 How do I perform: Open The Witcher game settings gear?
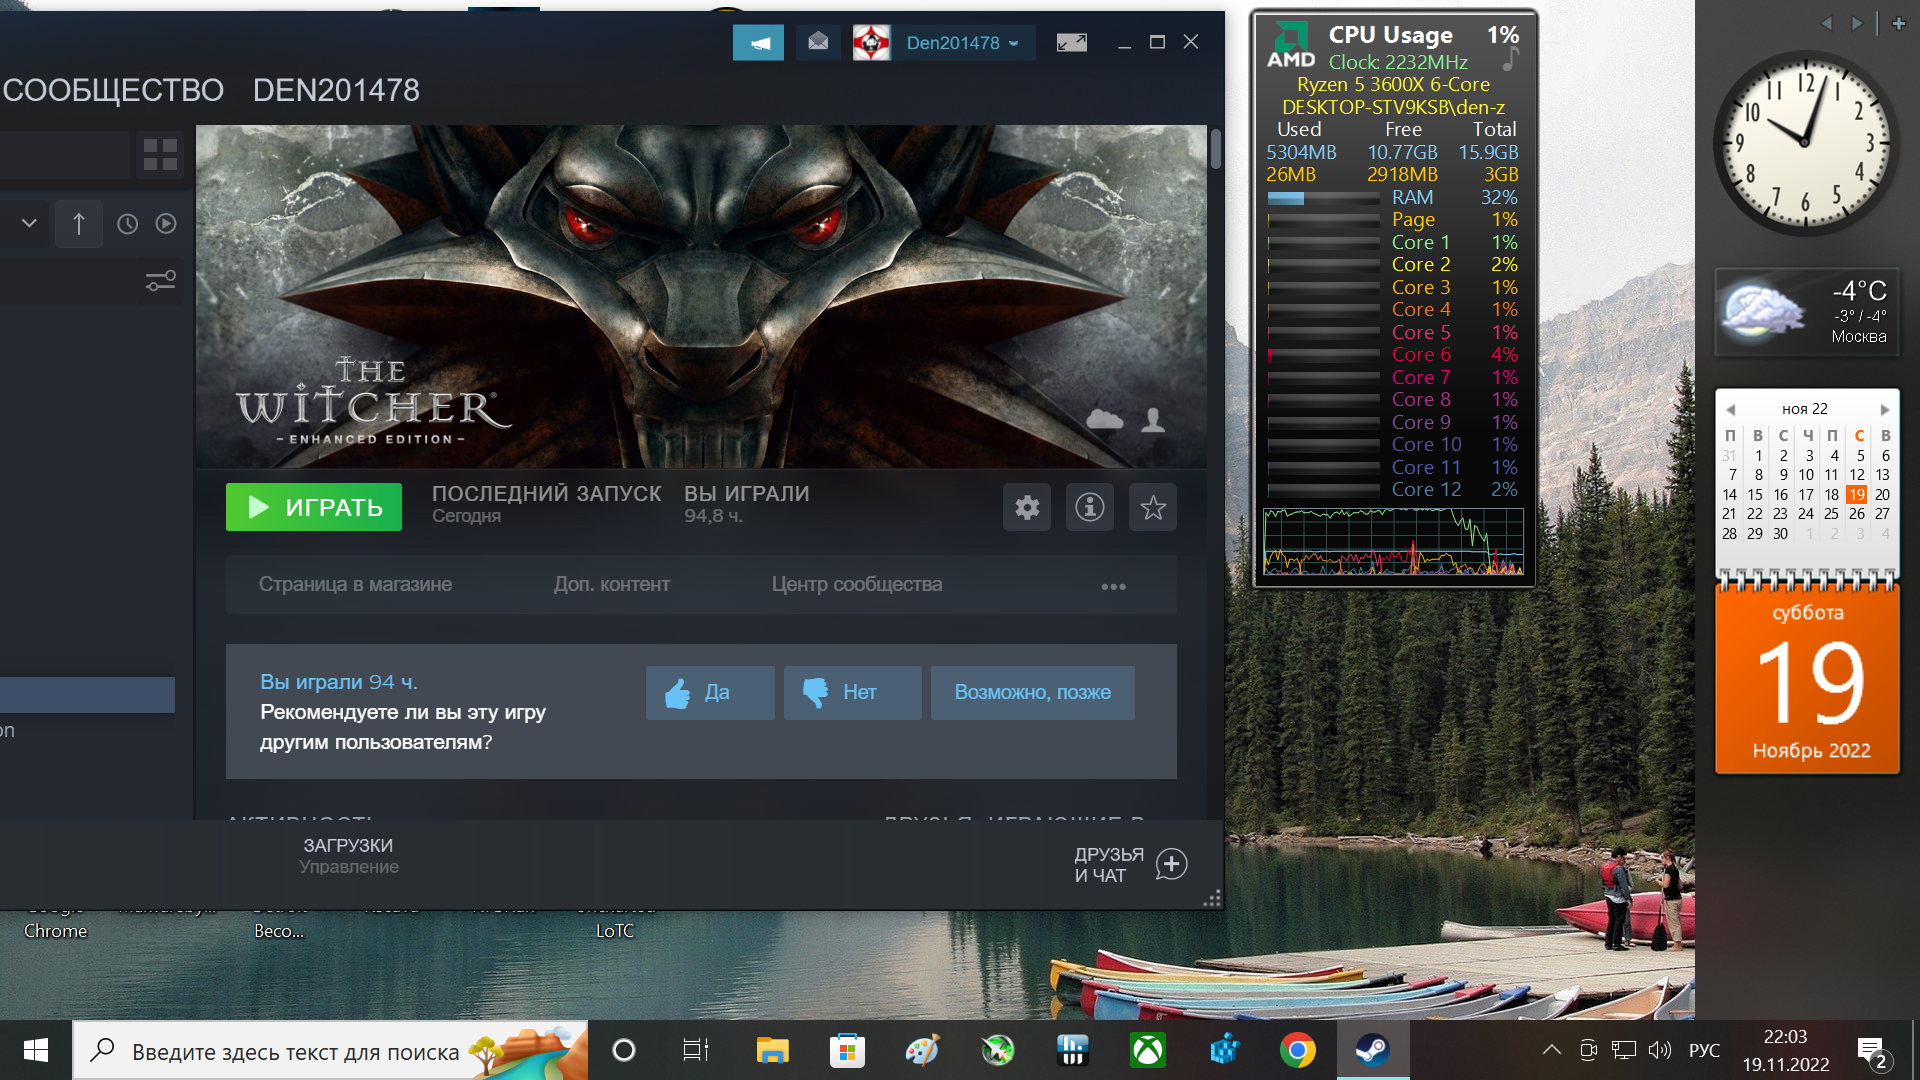(x=1027, y=508)
